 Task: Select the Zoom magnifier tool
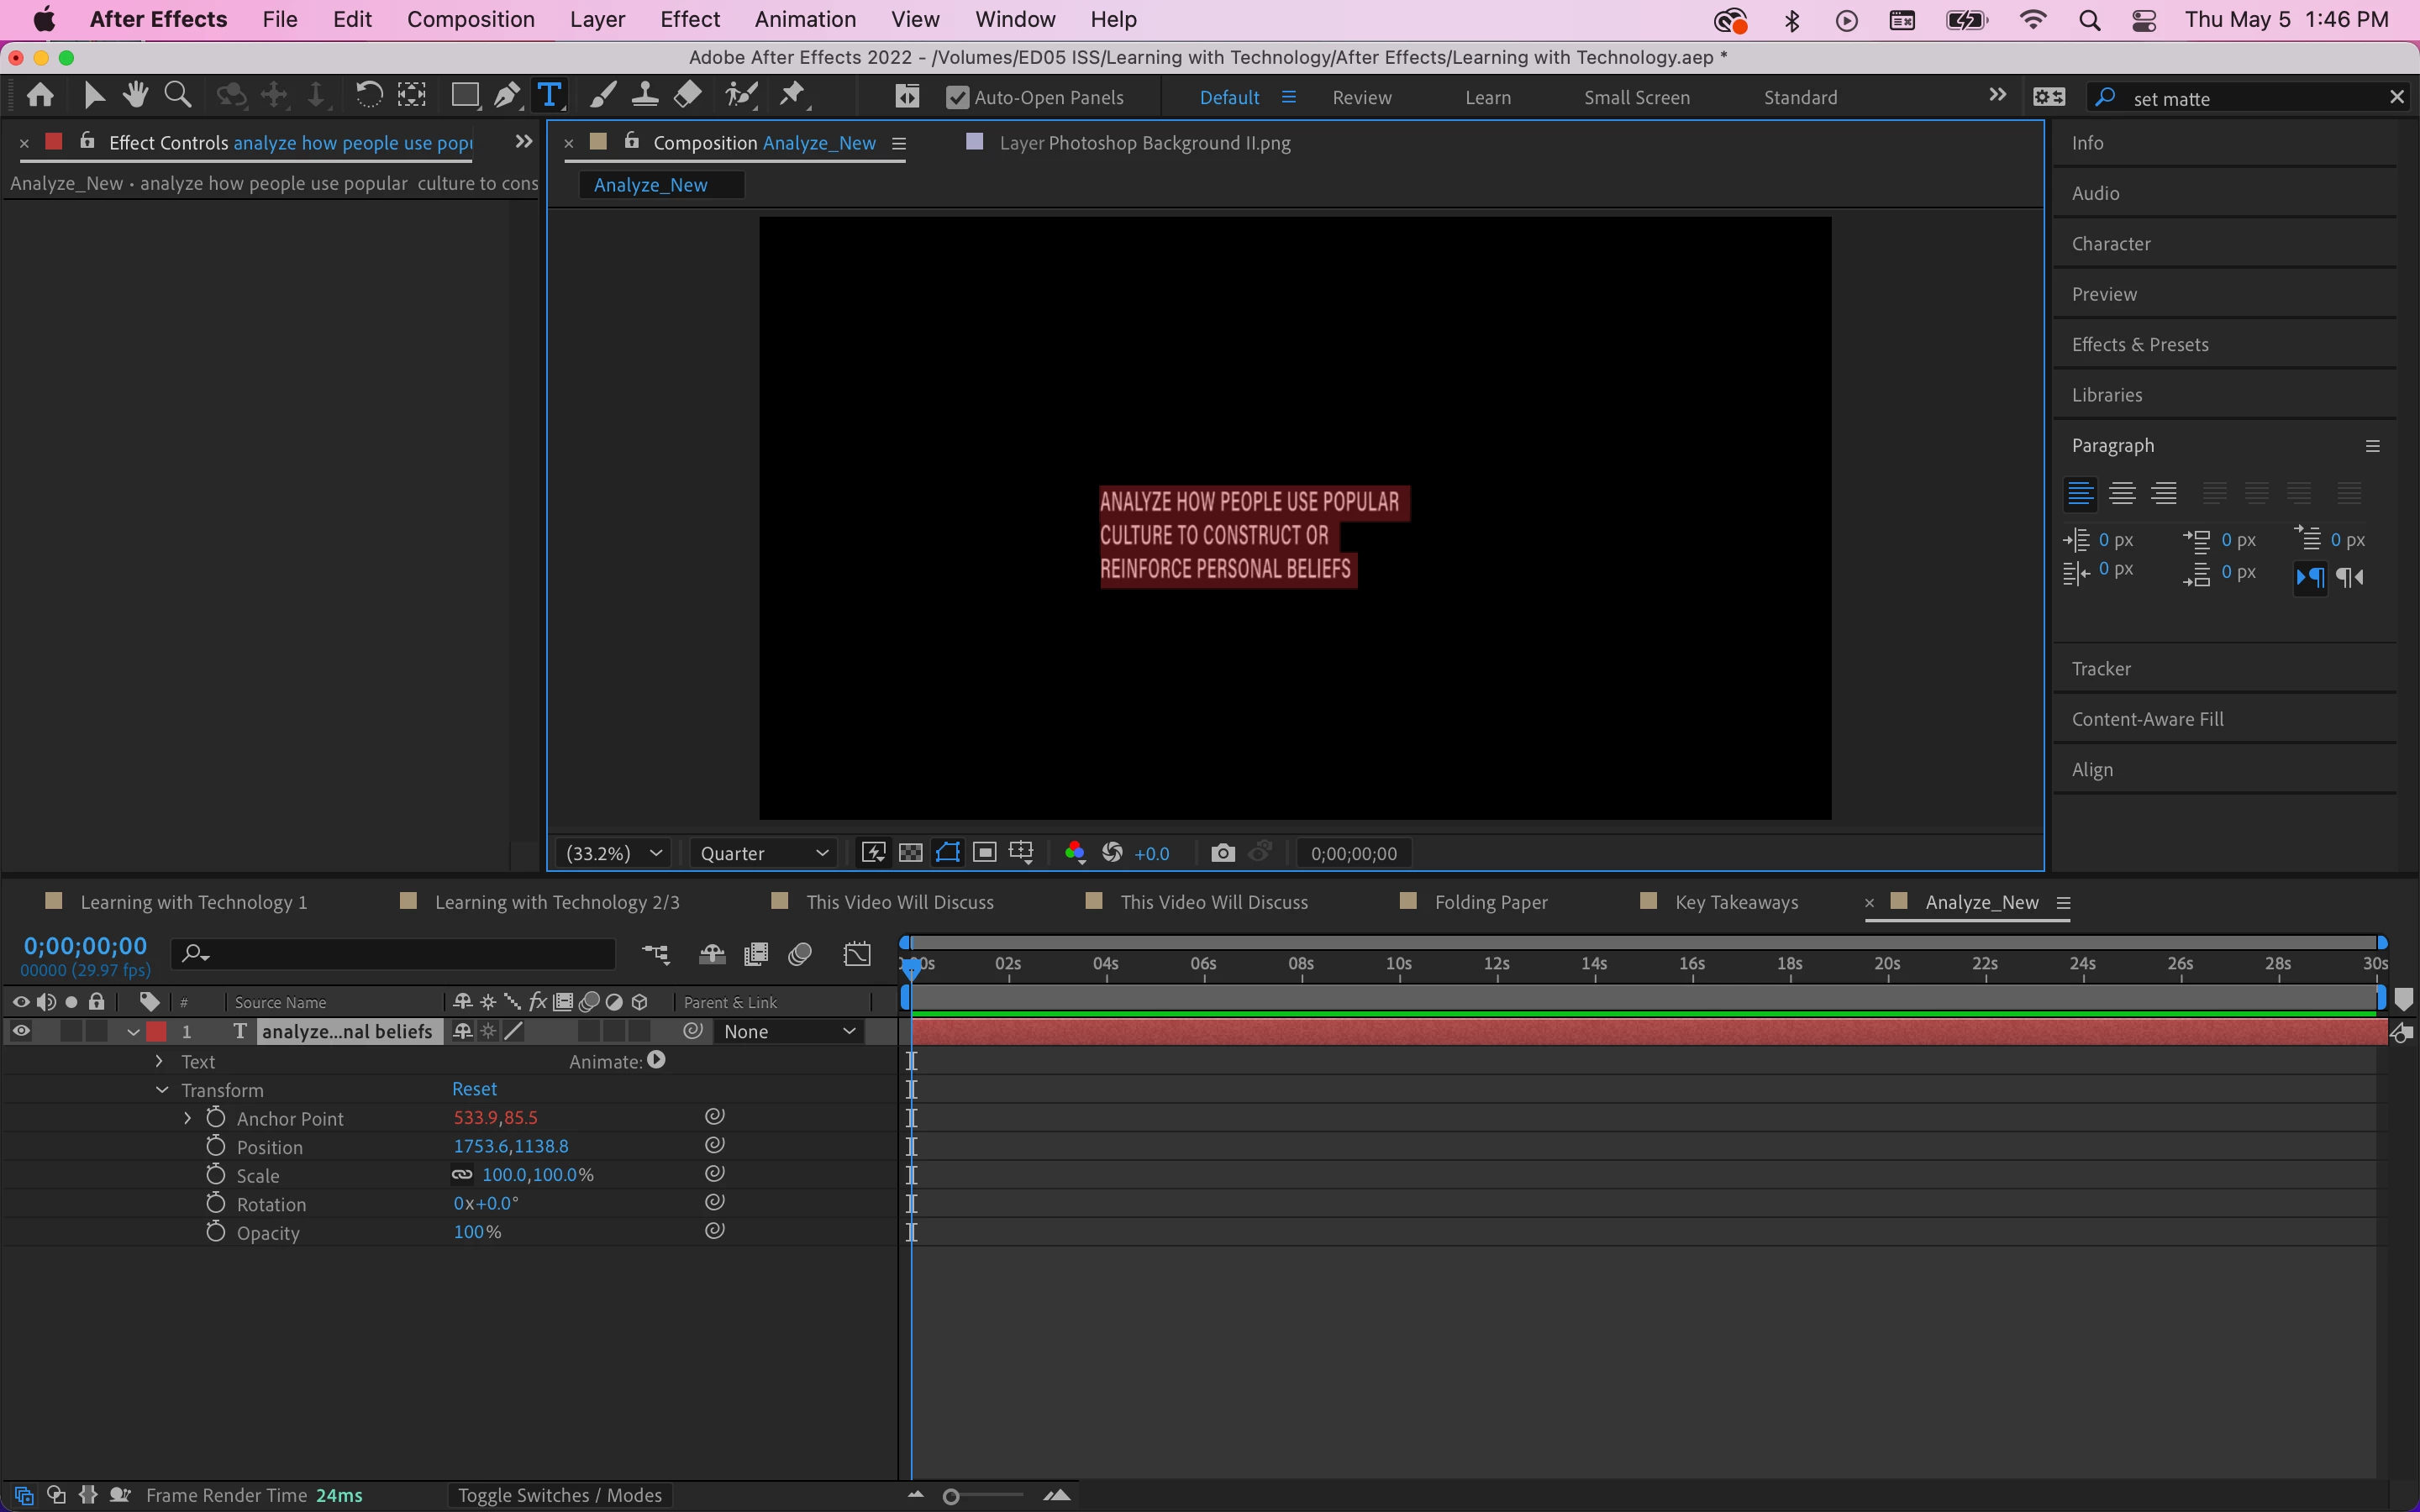pos(178,96)
